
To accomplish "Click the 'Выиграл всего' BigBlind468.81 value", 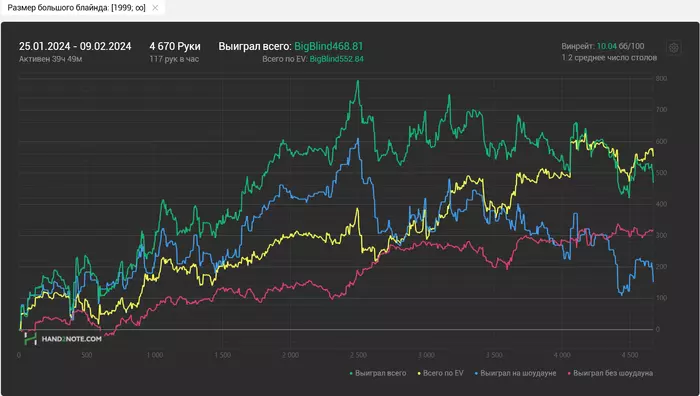I will (x=329, y=46).
